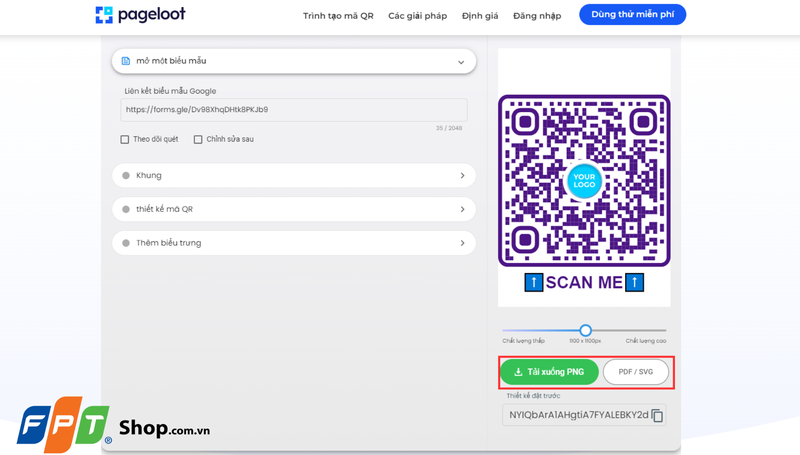The image size is (800, 455).
Task: Open the mở một biểu mẫu dropdown
Action: pos(294,61)
